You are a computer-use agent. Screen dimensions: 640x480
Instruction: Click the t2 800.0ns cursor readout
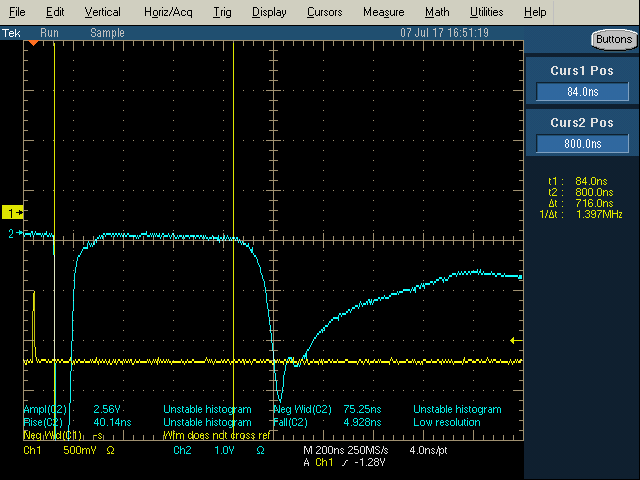point(580,192)
